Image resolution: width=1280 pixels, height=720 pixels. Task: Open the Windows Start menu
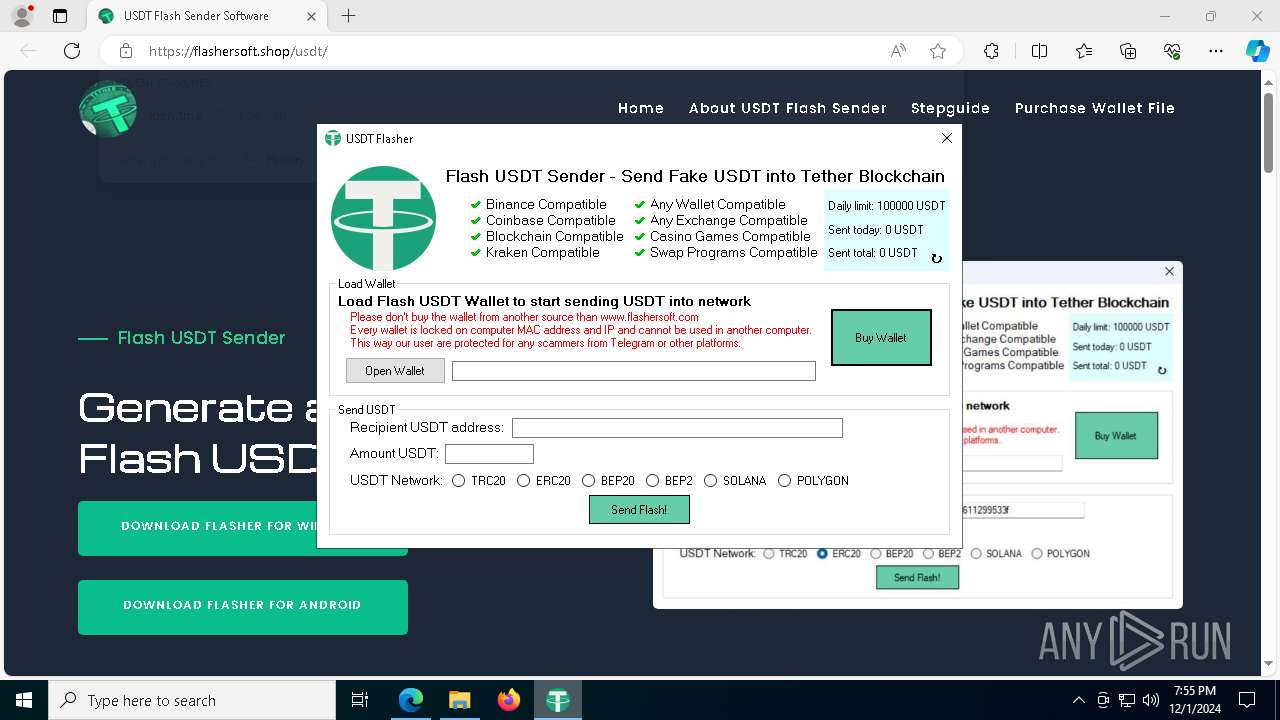tap(24, 700)
